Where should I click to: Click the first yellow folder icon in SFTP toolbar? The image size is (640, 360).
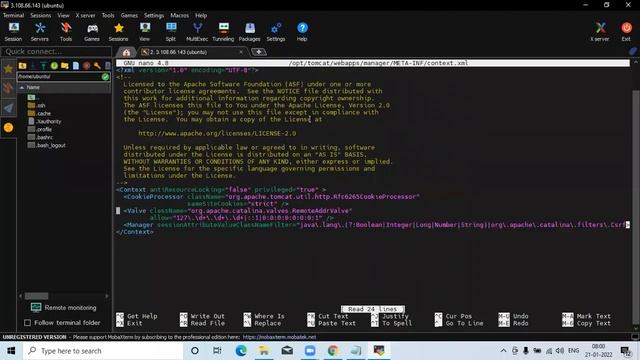coord(22,65)
